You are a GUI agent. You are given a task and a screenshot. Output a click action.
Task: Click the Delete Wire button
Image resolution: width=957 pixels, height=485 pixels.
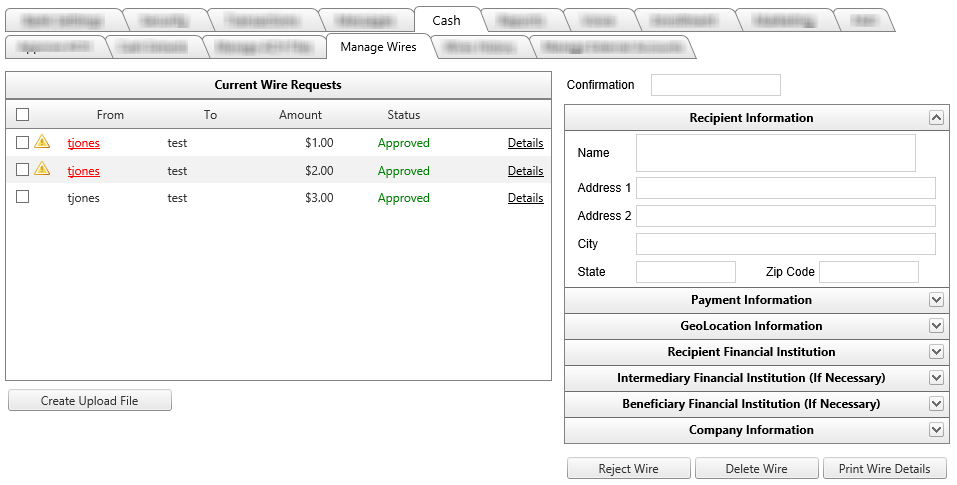pos(755,469)
